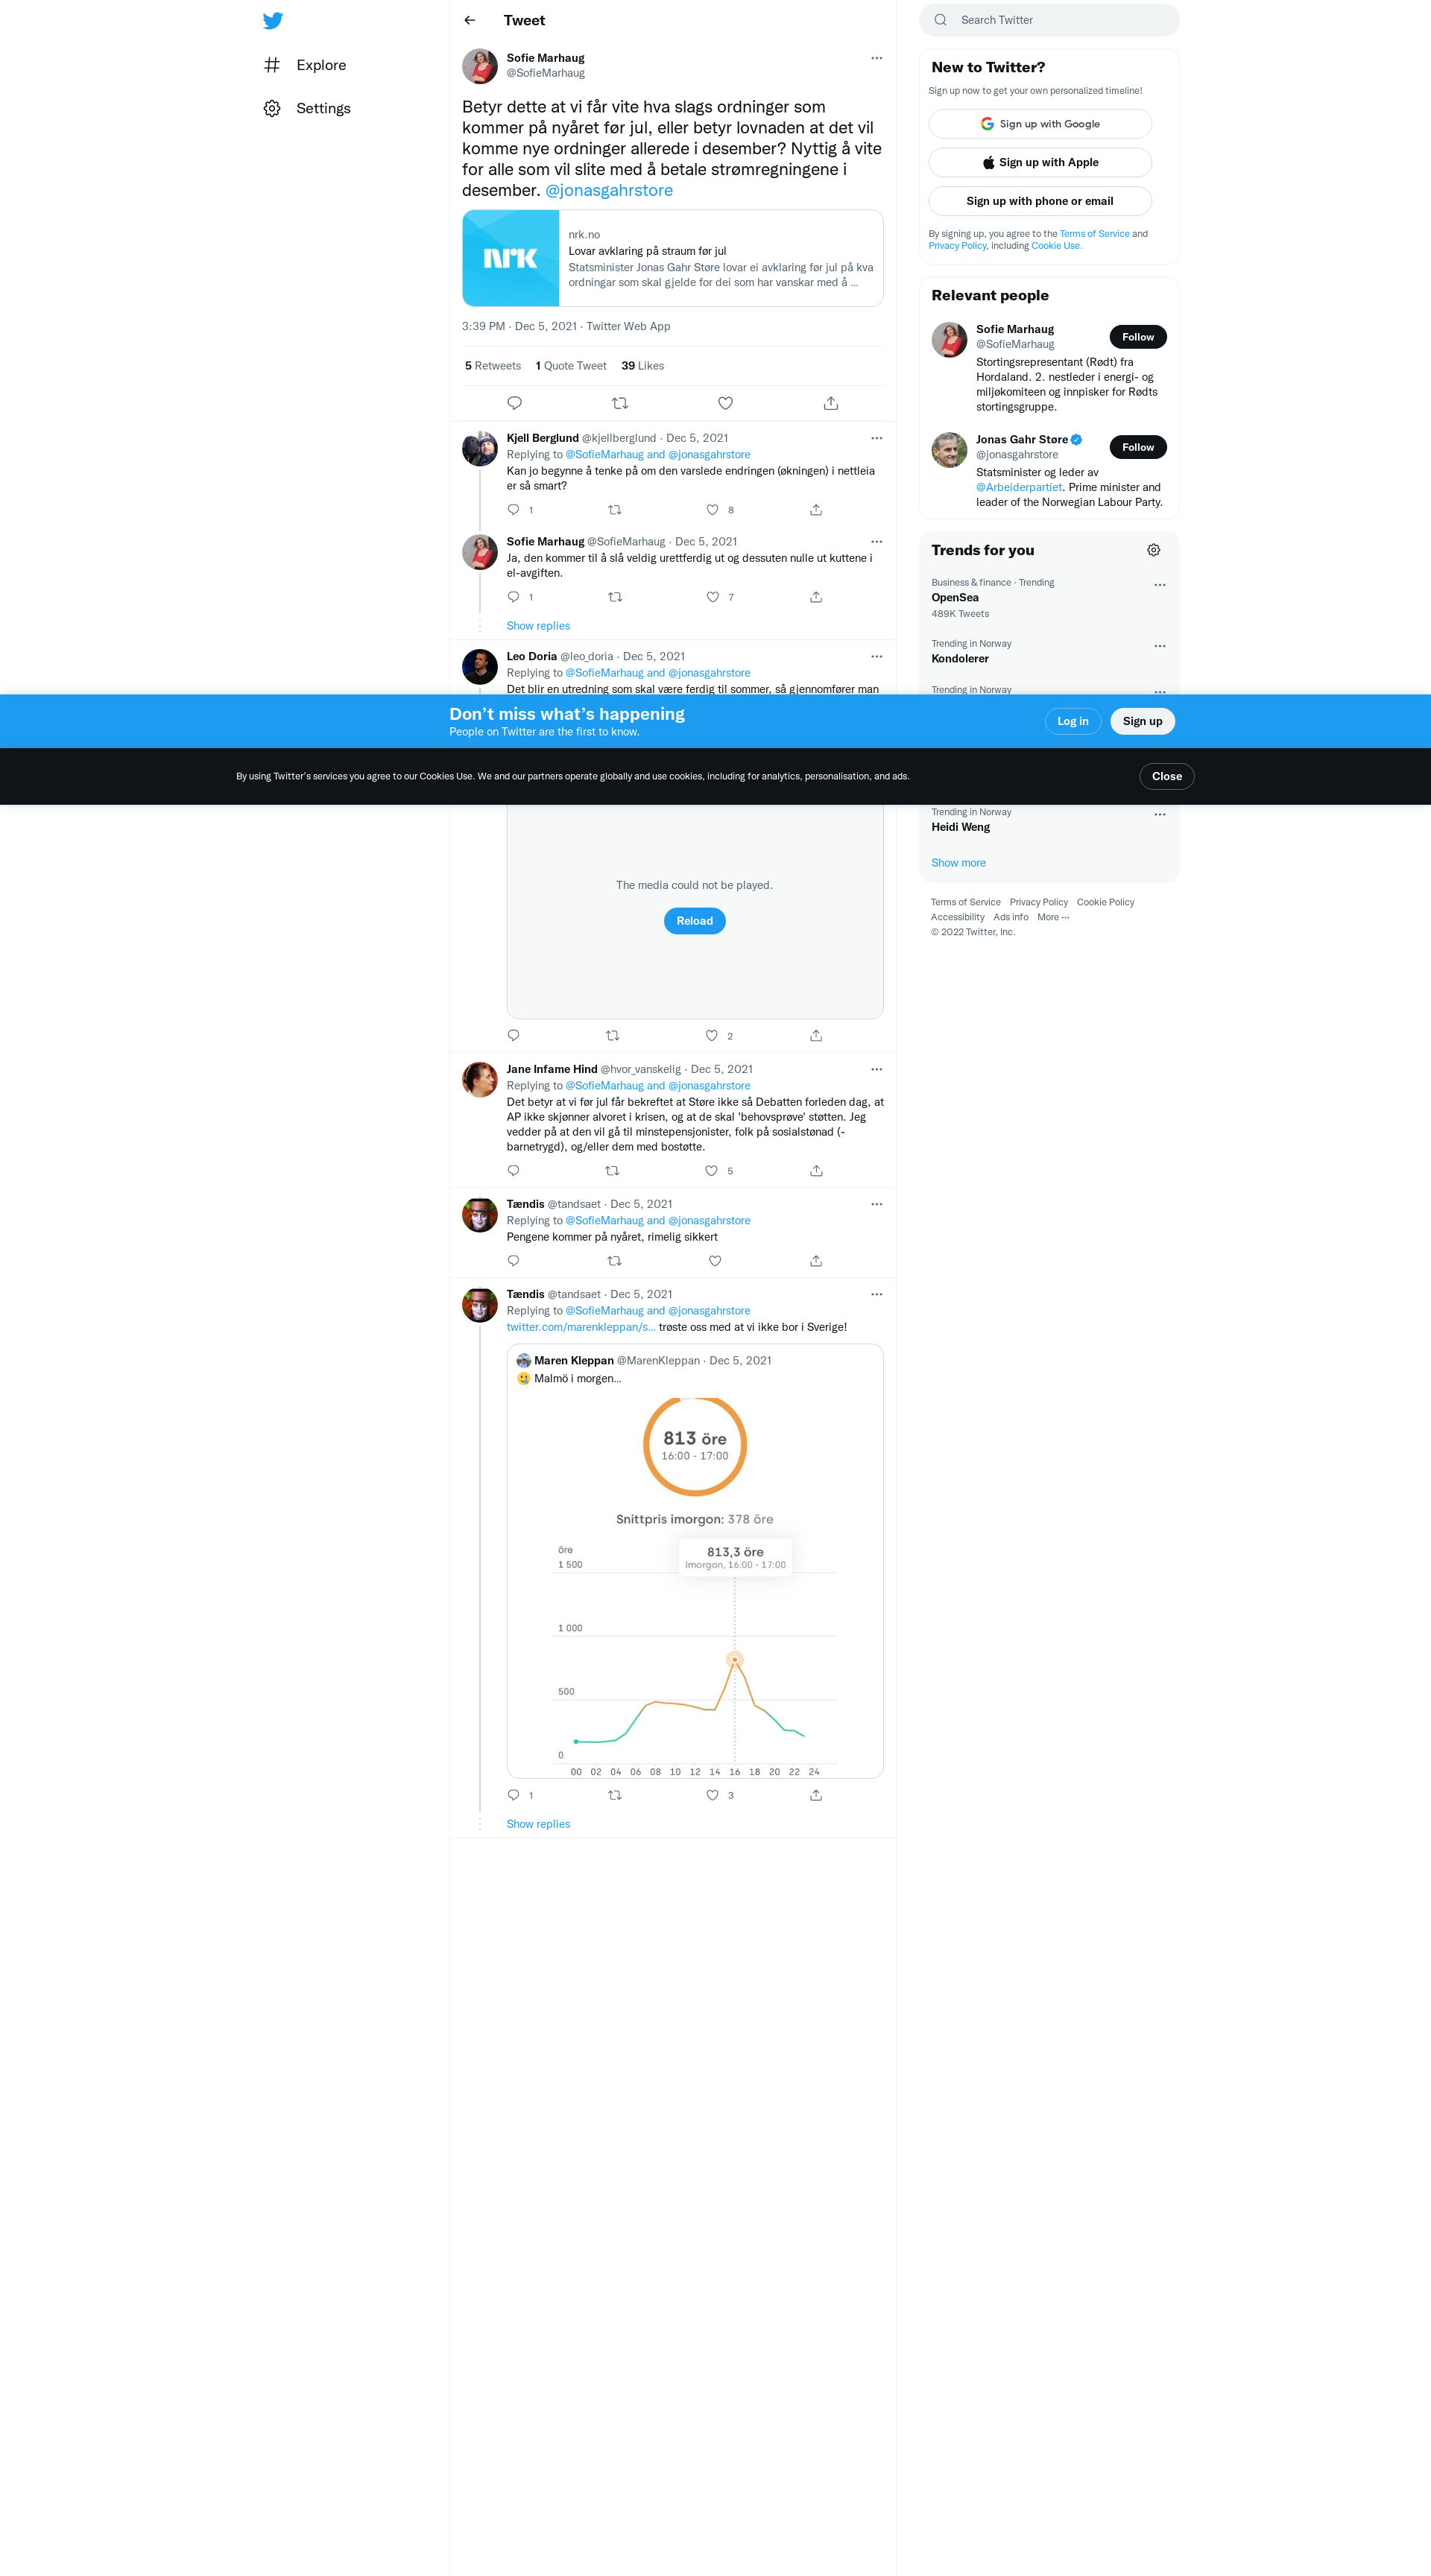This screenshot has width=1431, height=2576.
Task: Open the more menu for the Heidi Weng trend
Action: pyautogui.click(x=1159, y=814)
